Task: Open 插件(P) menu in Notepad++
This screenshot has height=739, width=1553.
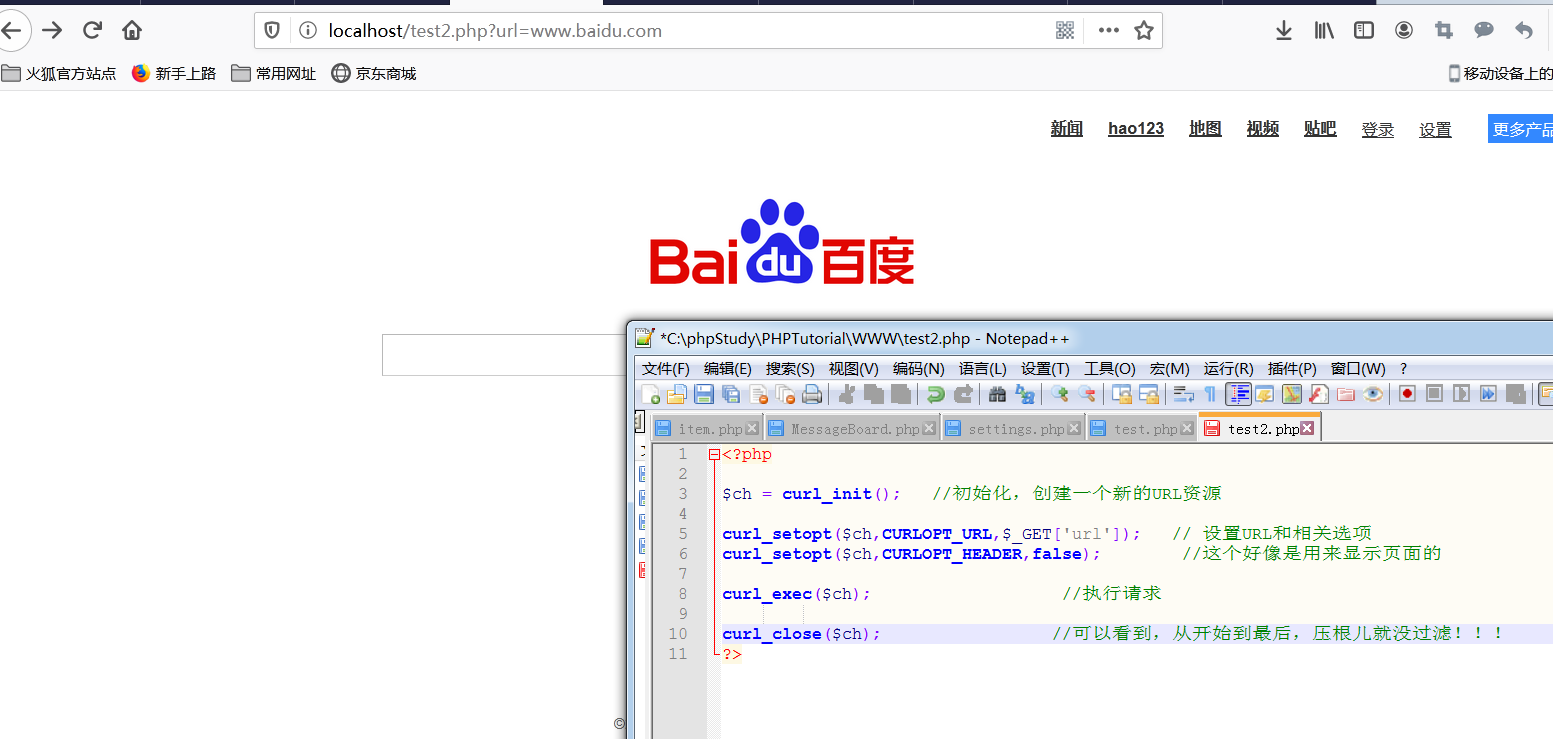Action: (x=1292, y=369)
